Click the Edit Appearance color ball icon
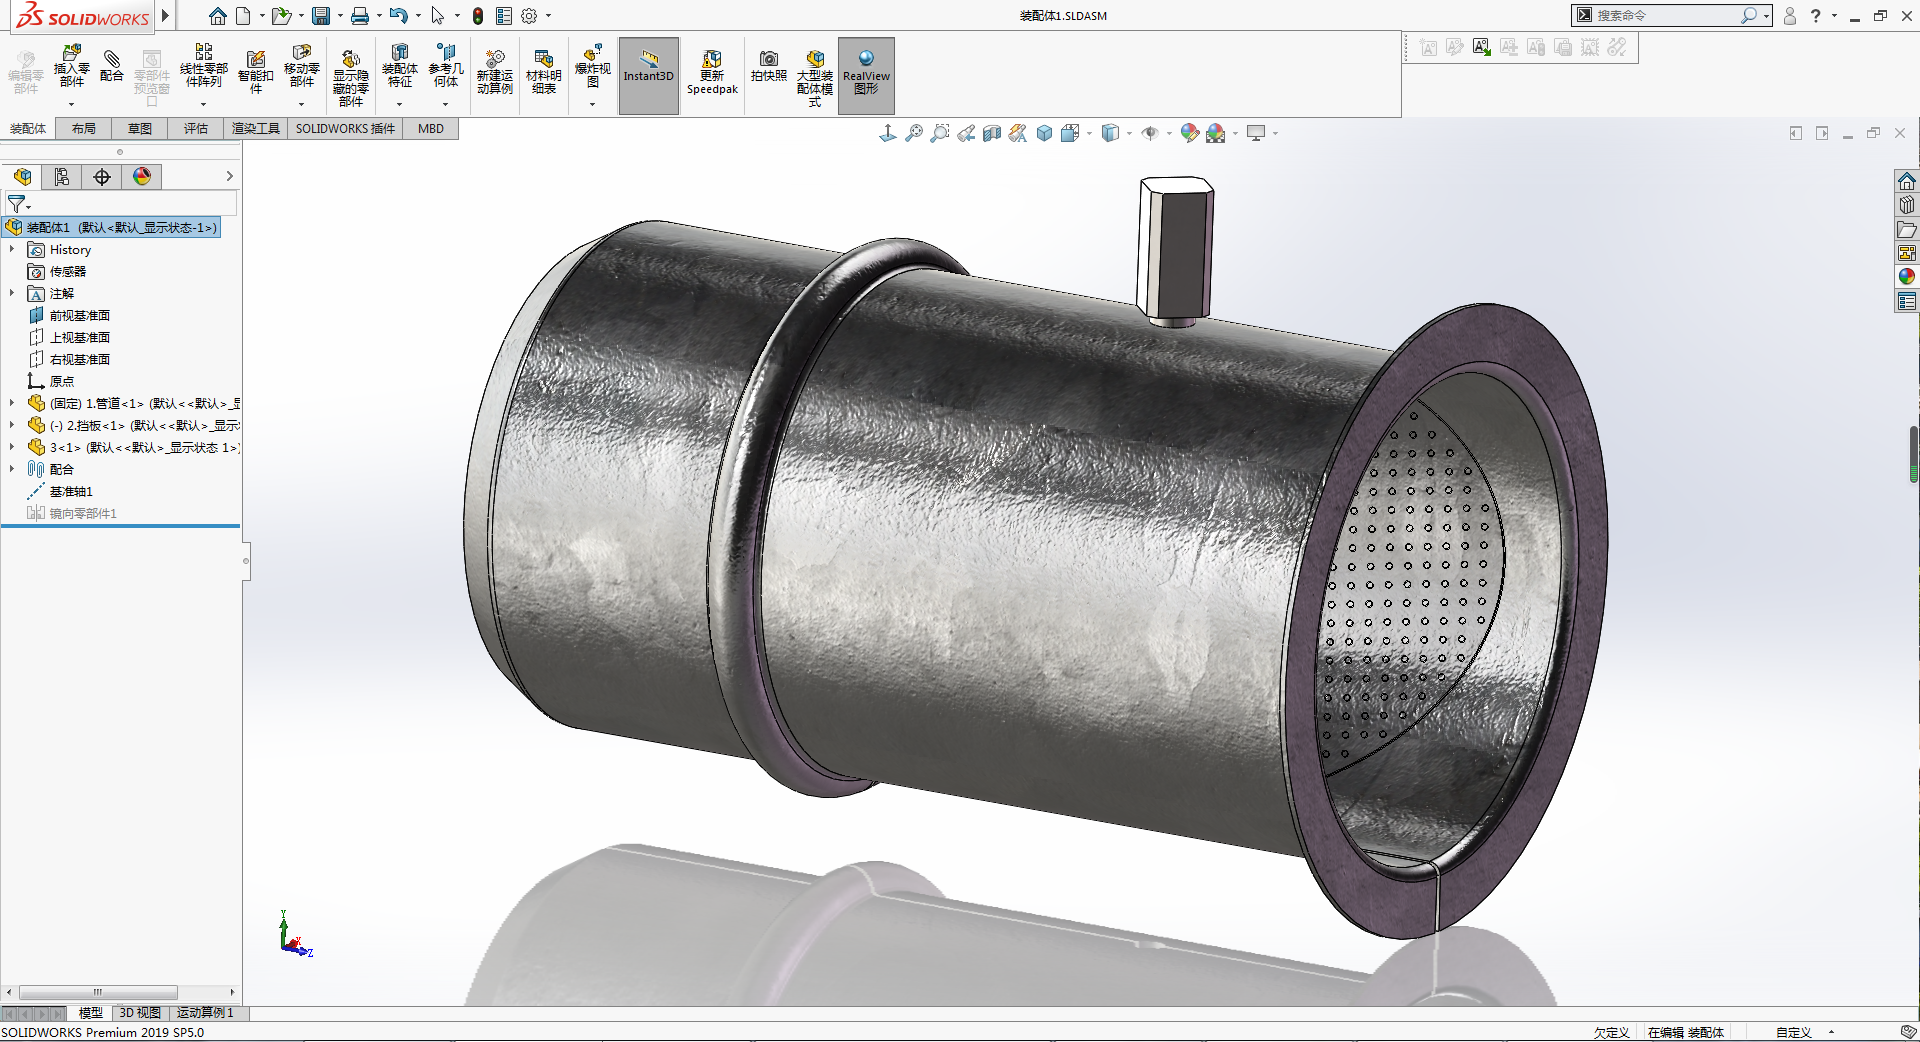This screenshot has height=1042, width=1920. [x=1189, y=133]
